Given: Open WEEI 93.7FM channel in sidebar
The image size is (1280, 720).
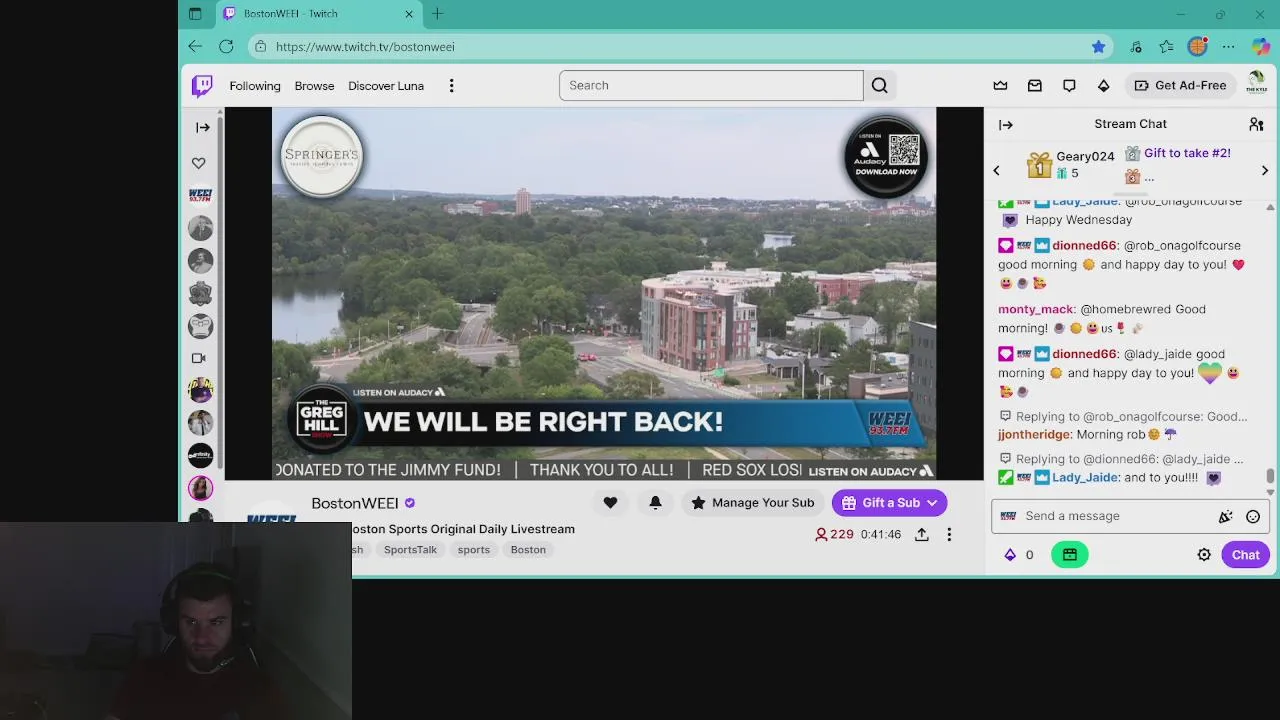Looking at the screenshot, I should point(200,195).
